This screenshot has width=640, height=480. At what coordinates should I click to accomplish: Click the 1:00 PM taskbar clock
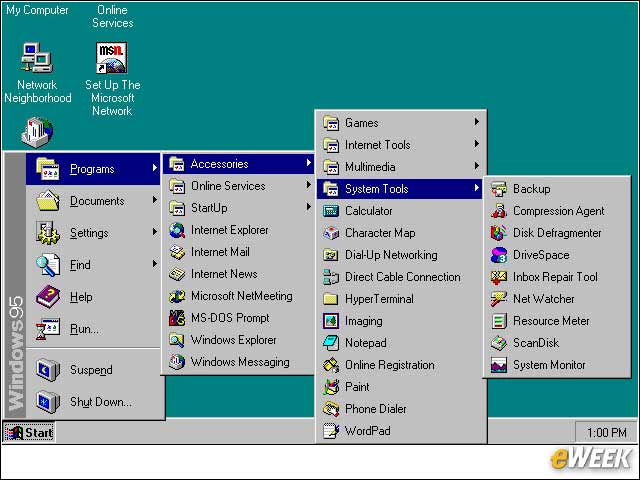coord(606,433)
